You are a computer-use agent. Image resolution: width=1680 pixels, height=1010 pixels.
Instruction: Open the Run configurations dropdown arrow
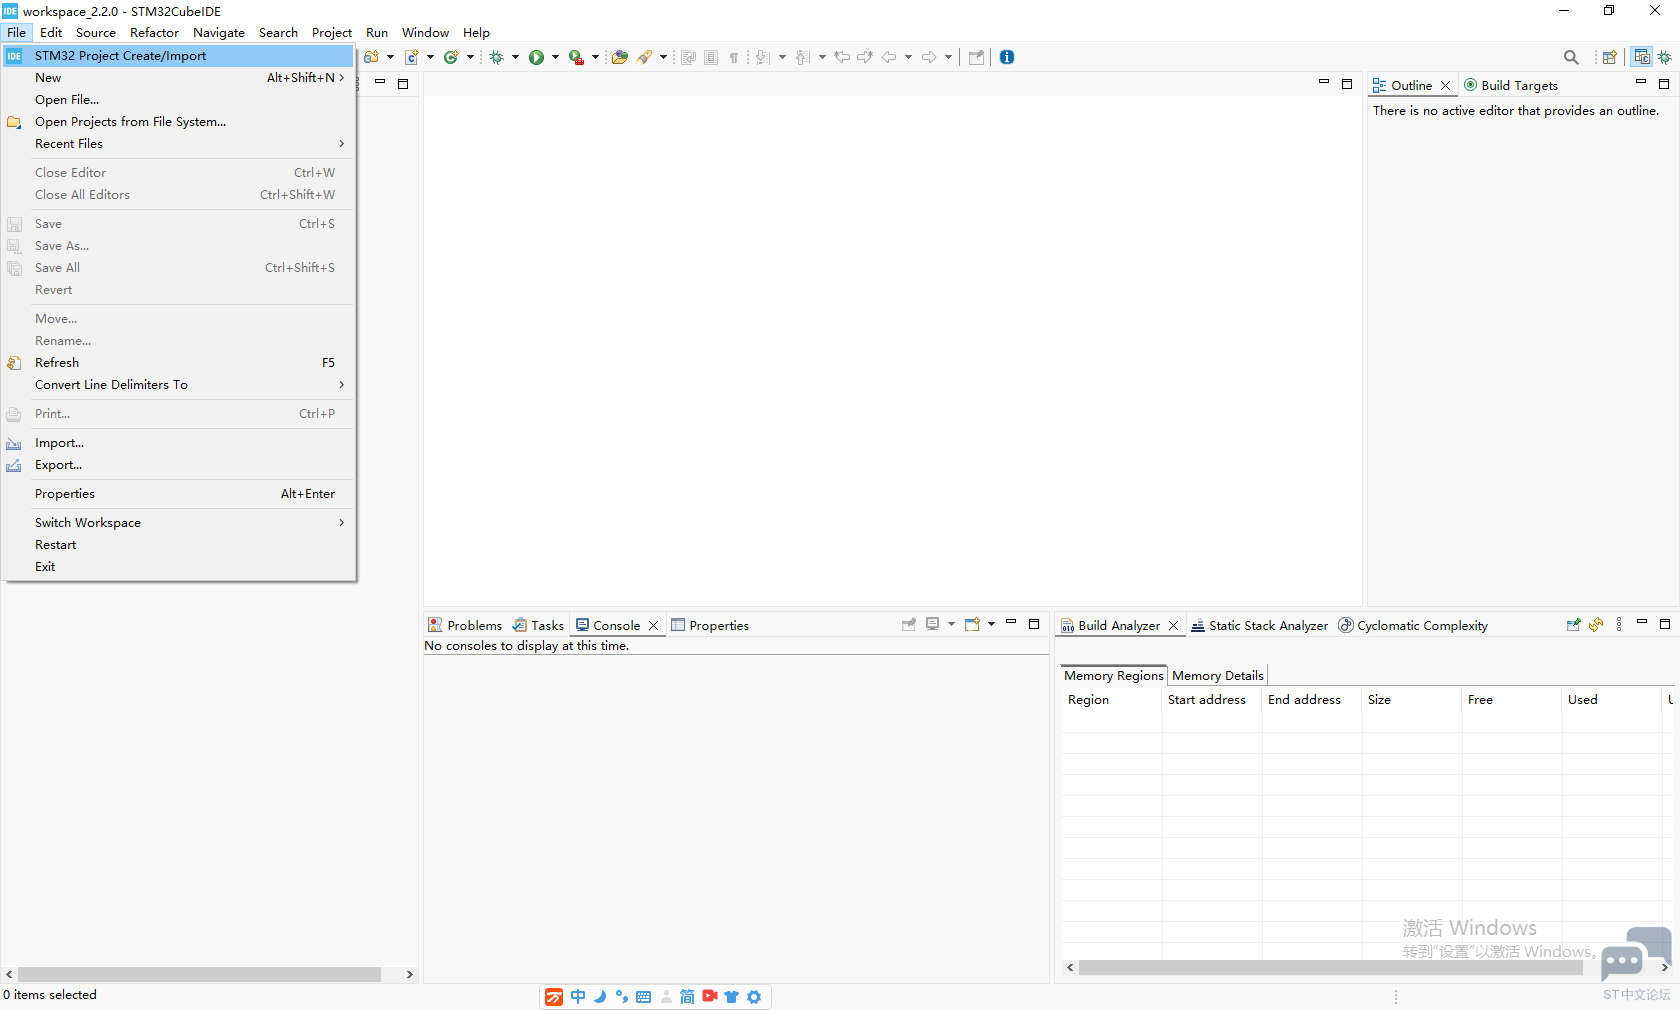click(555, 57)
